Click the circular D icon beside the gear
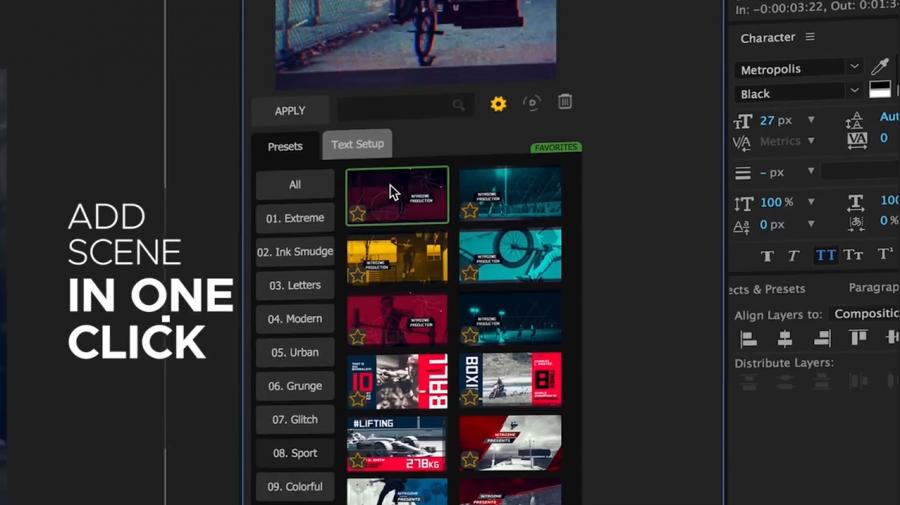 click(532, 103)
